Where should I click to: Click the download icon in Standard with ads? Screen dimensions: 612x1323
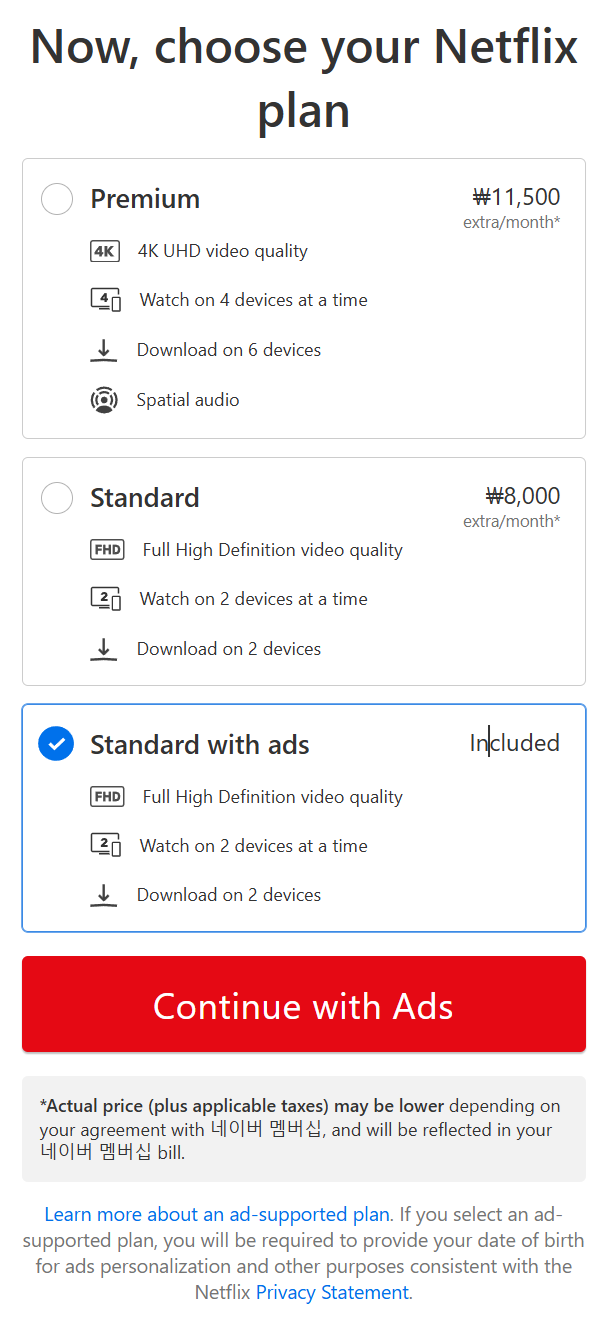pyautogui.click(x=103, y=895)
